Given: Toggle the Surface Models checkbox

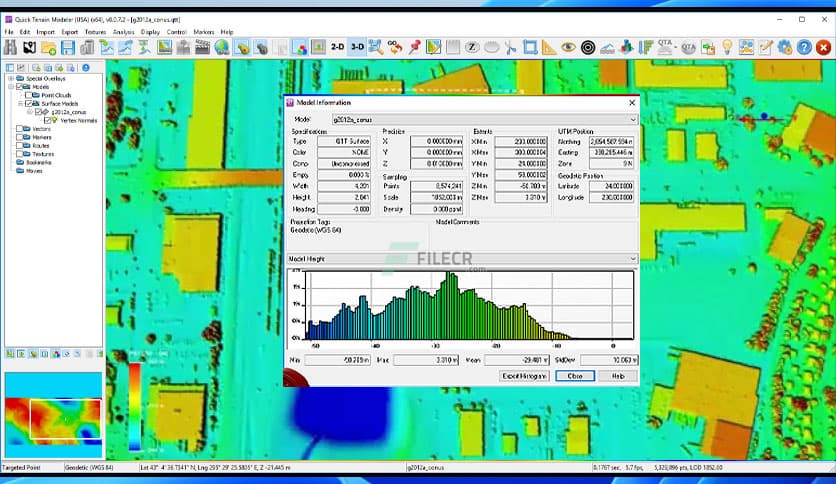Looking at the screenshot, I should (x=29, y=103).
